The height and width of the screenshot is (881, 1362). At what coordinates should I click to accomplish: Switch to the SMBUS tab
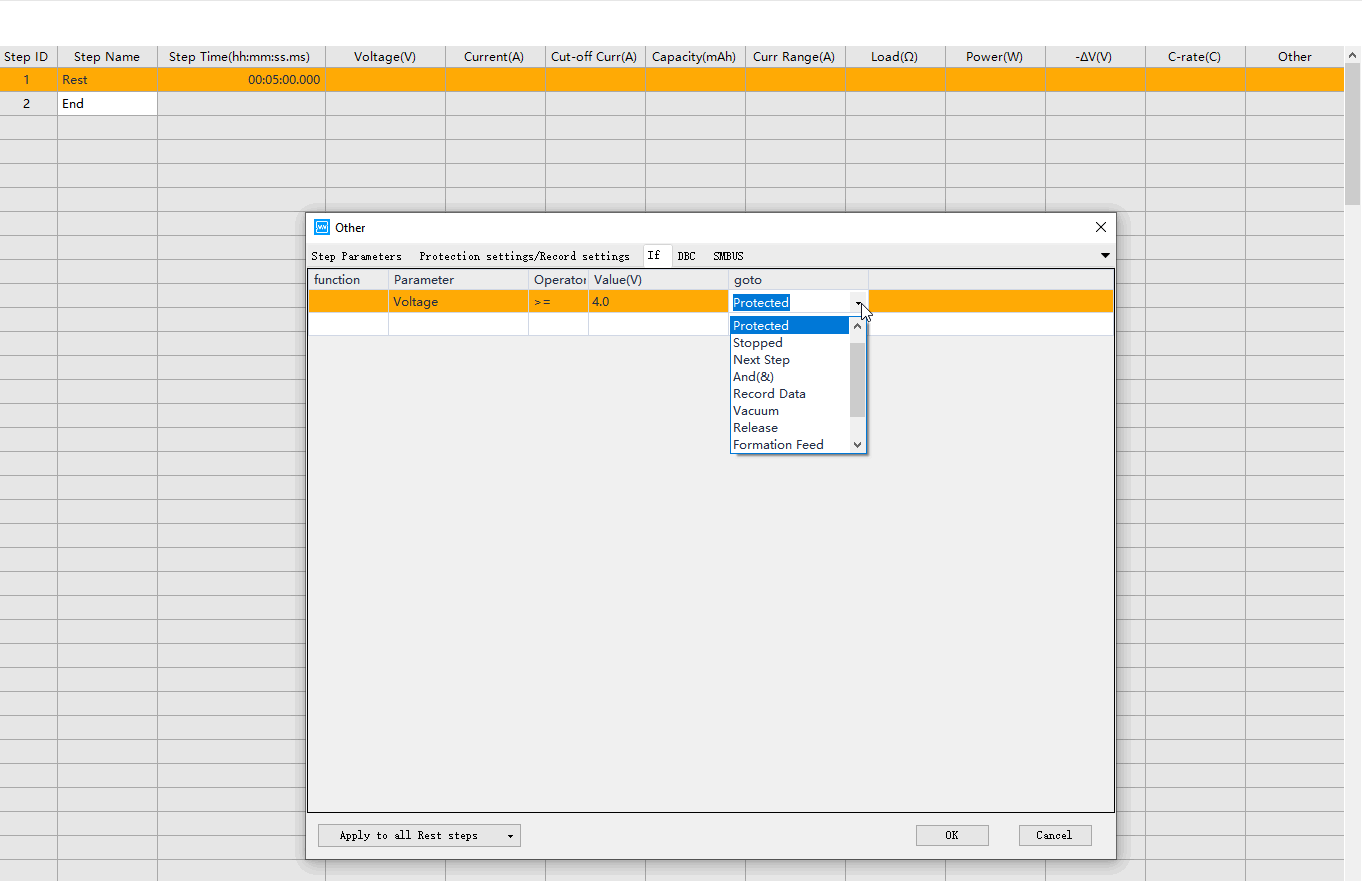point(728,257)
